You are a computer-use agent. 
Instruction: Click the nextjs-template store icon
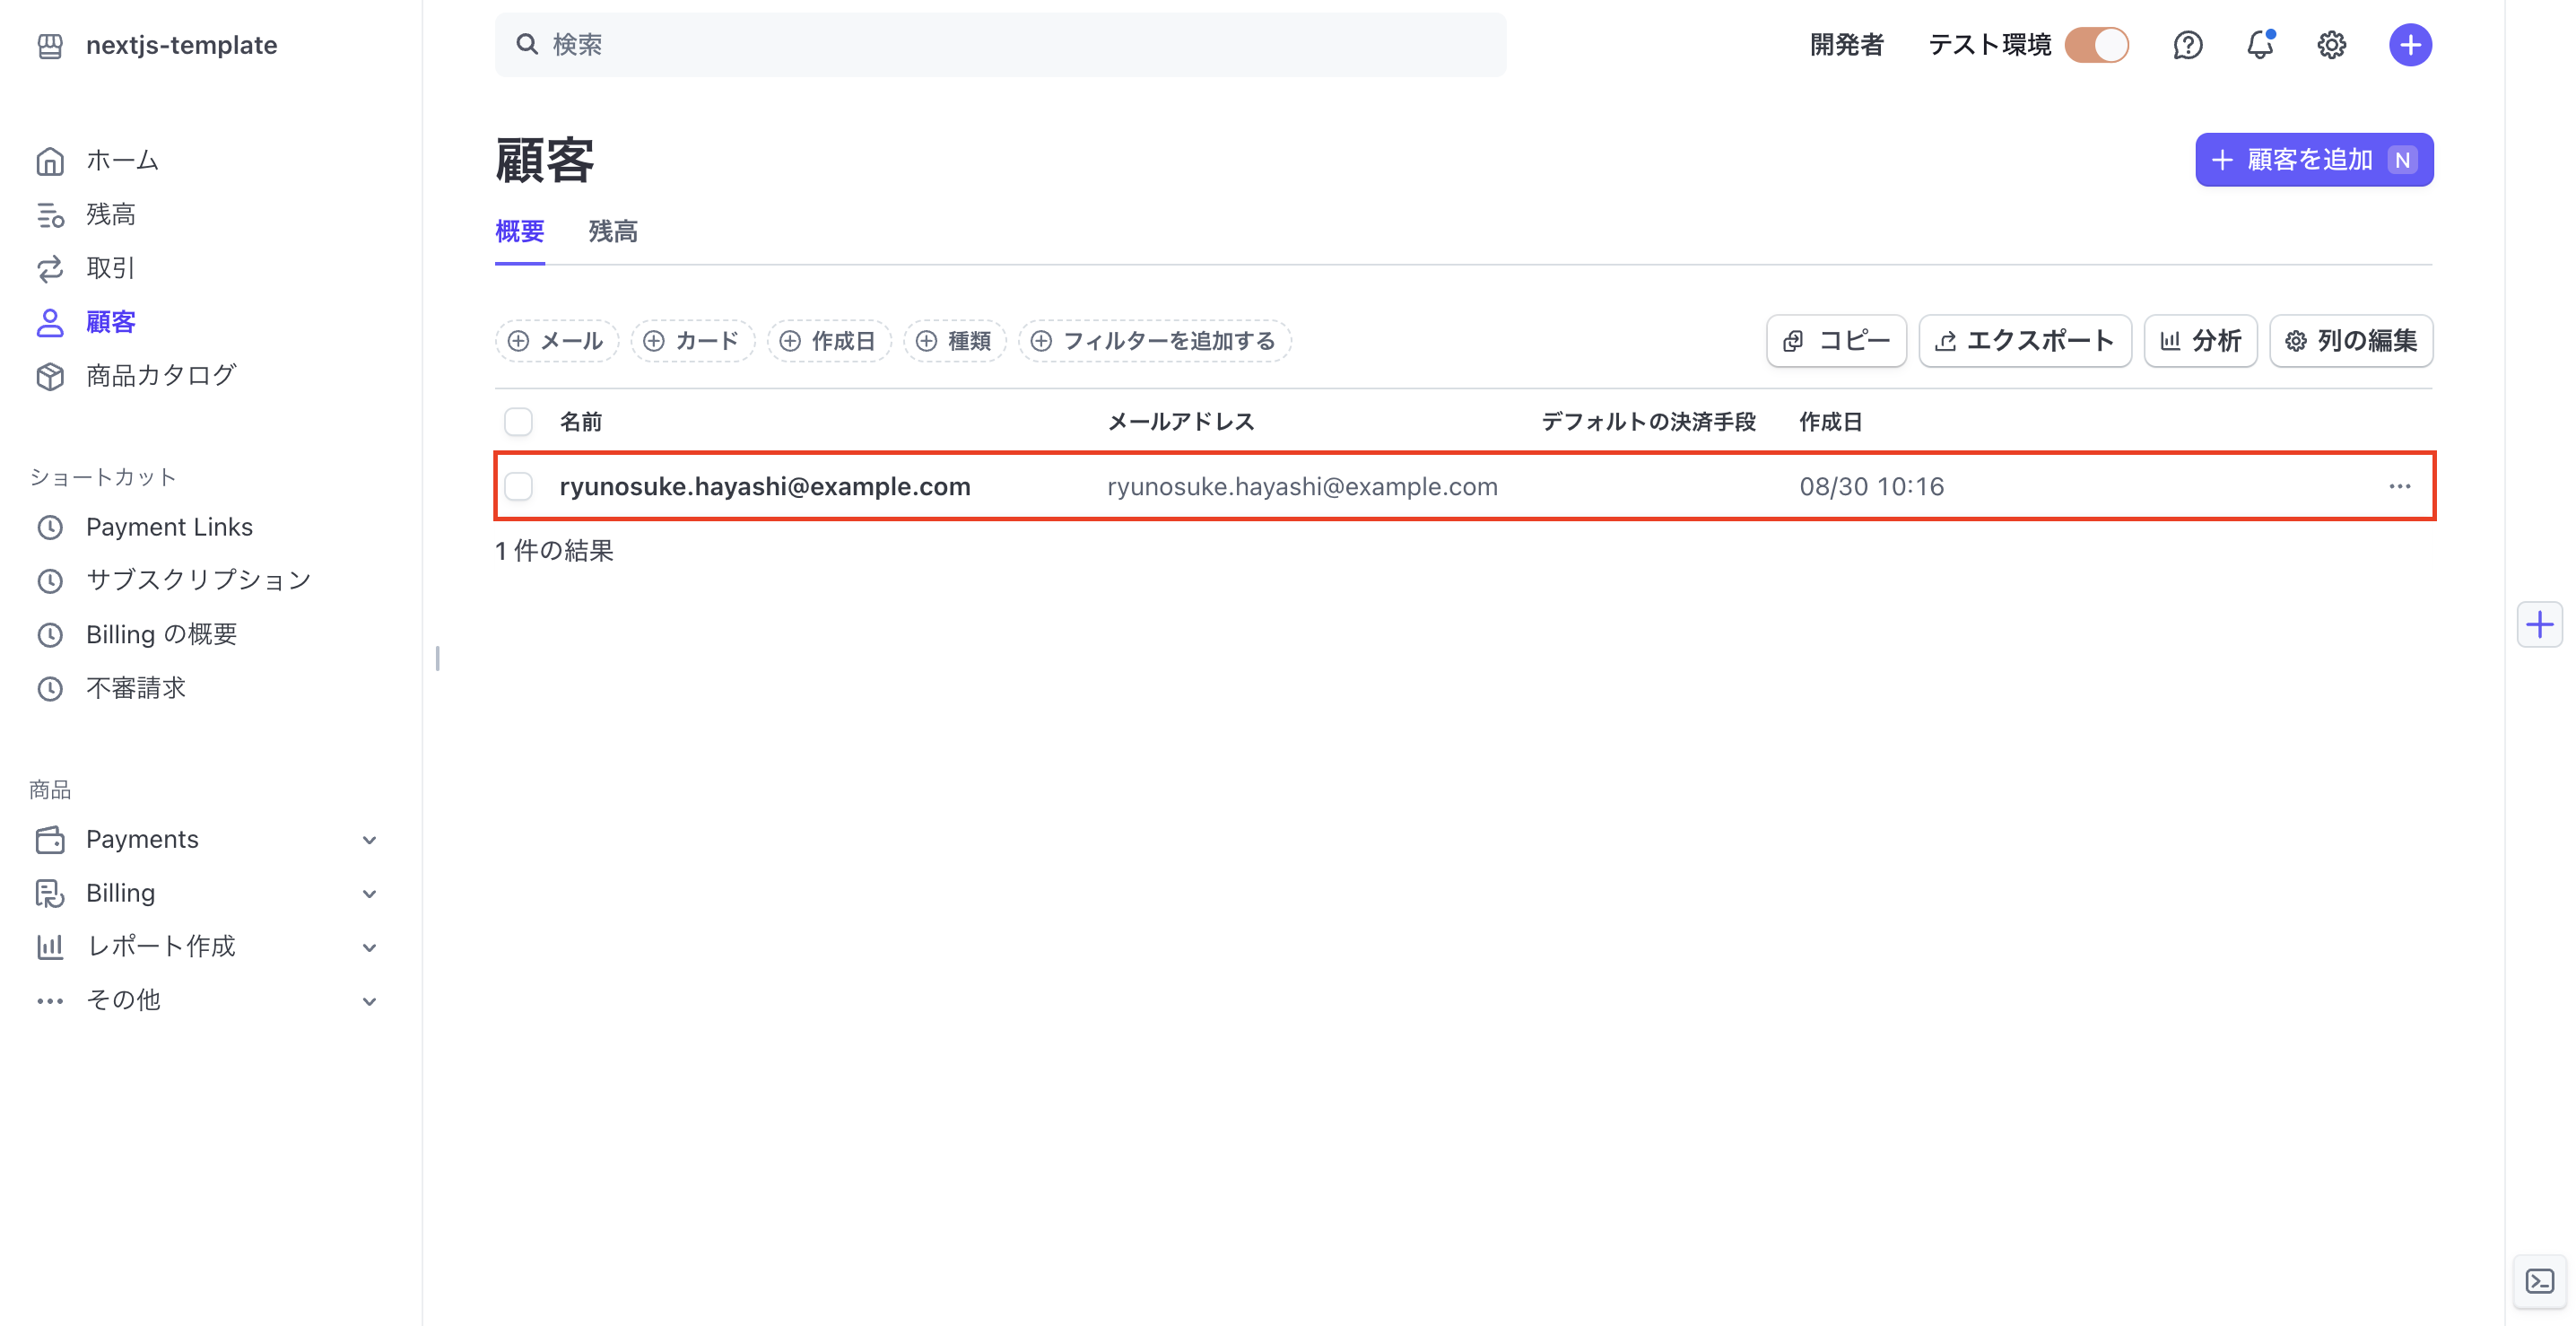[x=50, y=46]
